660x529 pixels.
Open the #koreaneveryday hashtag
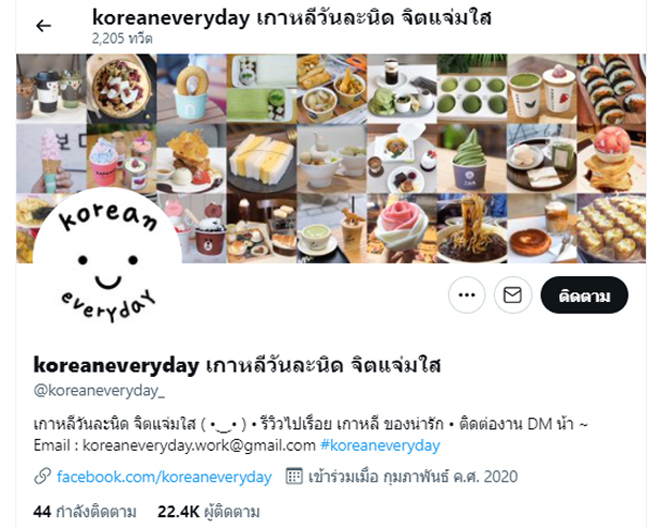[380, 445]
